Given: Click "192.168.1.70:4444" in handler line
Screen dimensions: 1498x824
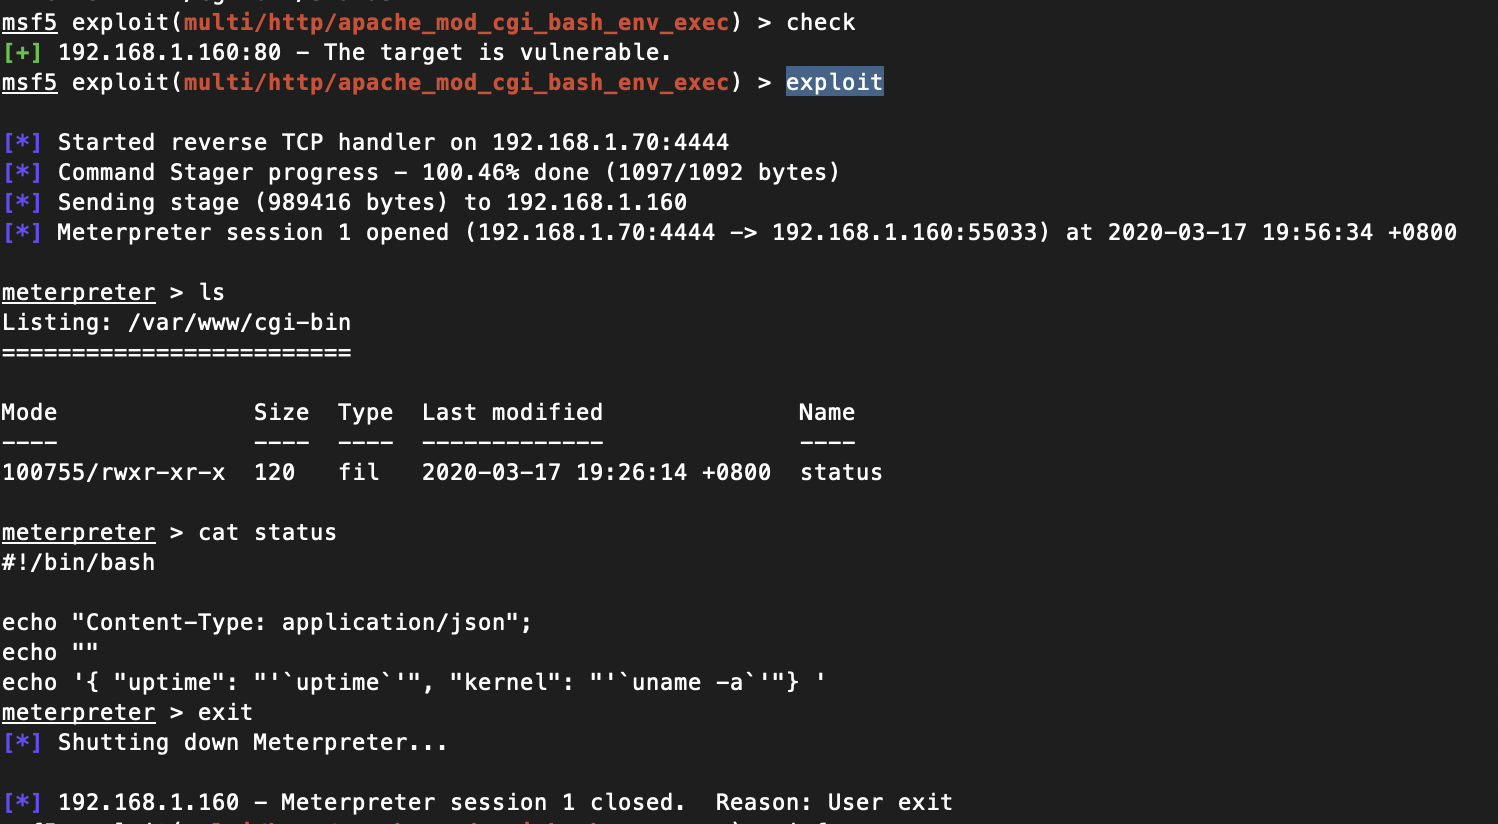Looking at the screenshot, I should pyautogui.click(x=610, y=142).
